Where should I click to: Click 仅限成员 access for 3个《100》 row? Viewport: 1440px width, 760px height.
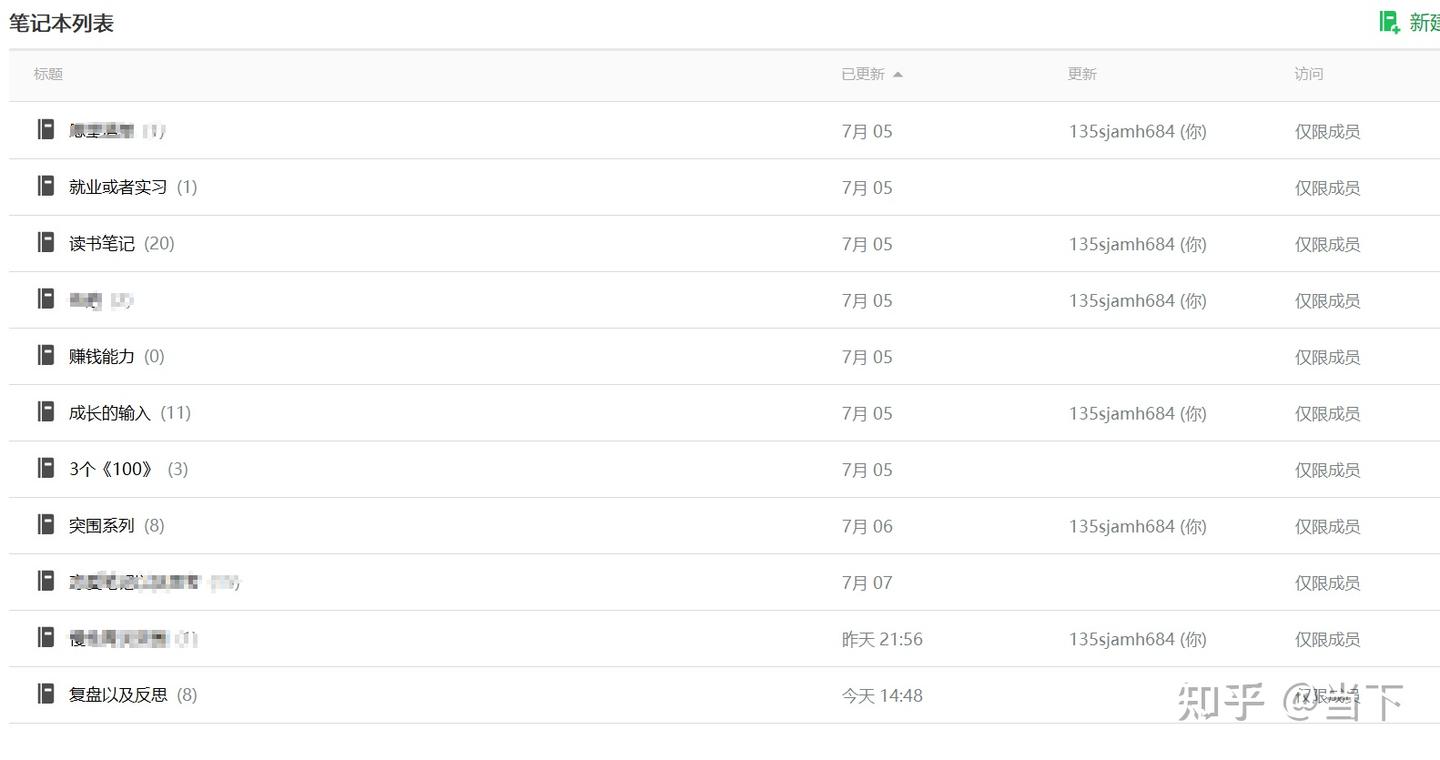[1327, 470]
